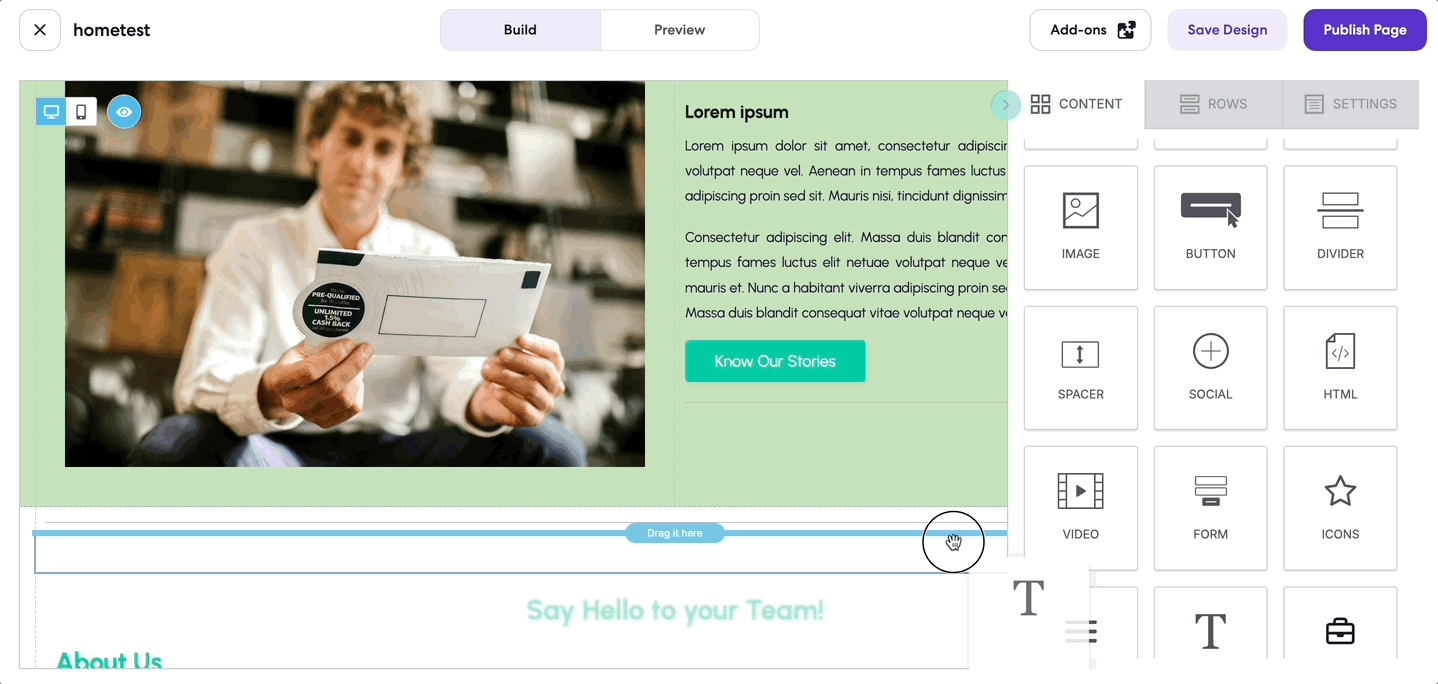Viewport: 1438px width, 684px height.
Task: Open the Add-ons menu
Action: point(1090,30)
